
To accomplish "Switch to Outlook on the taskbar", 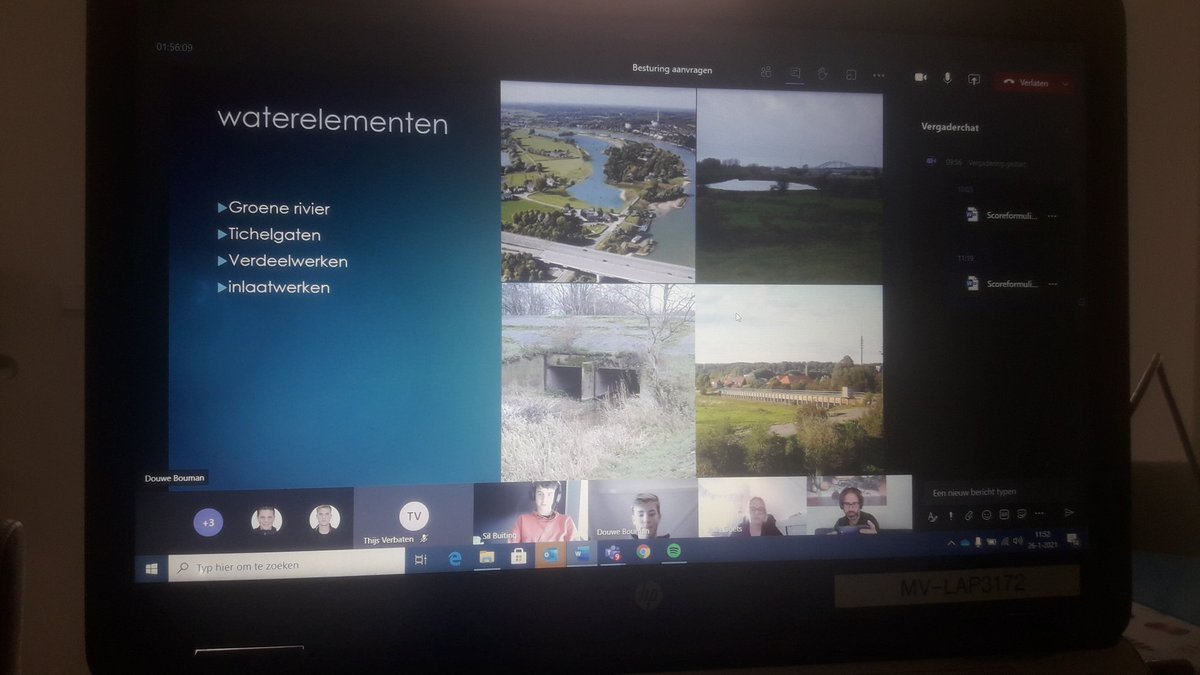I will coord(550,555).
